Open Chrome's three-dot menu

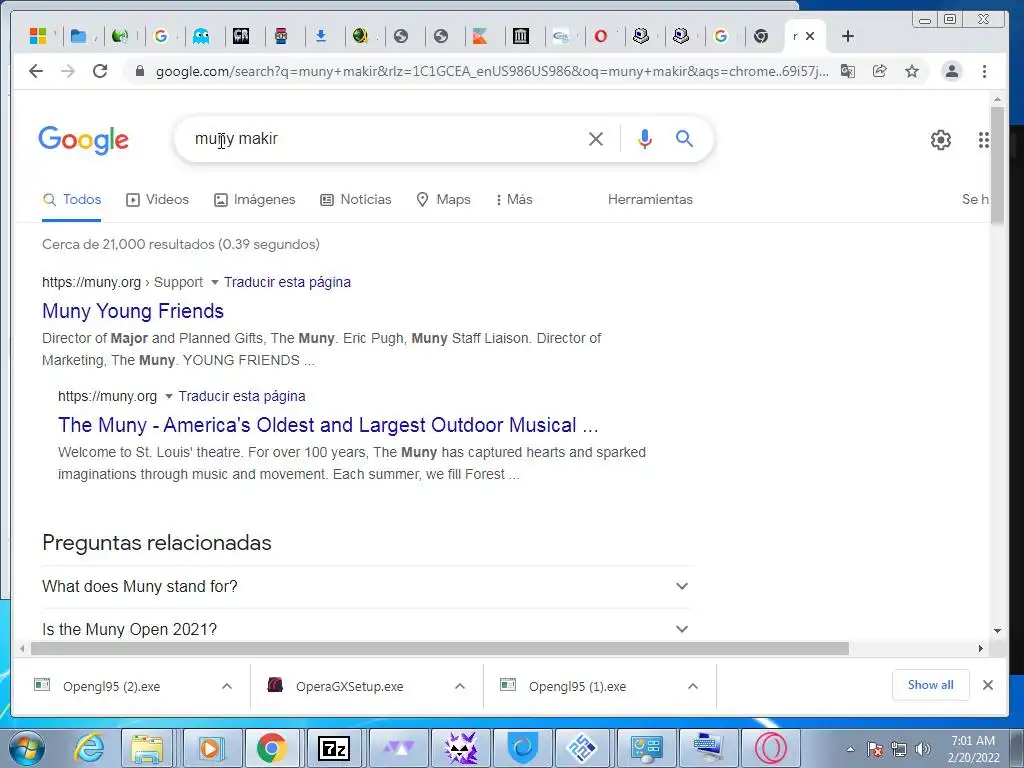[984, 71]
